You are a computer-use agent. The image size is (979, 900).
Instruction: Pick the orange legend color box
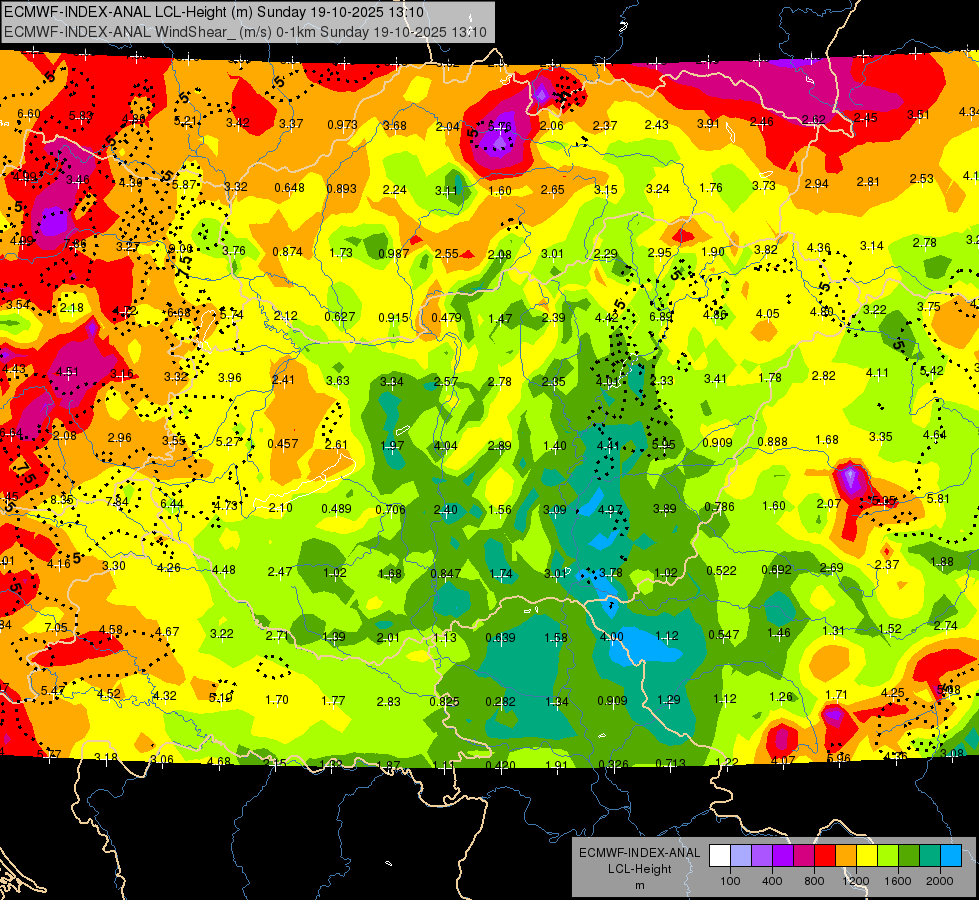click(846, 856)
